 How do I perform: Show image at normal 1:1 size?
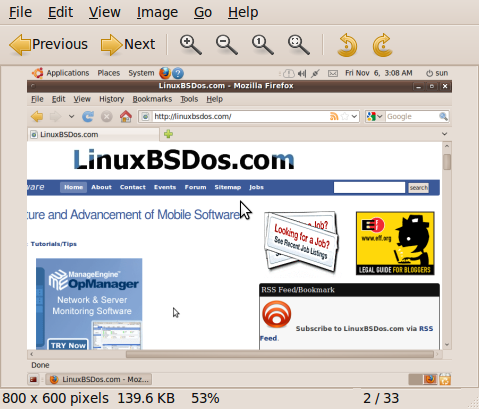(x=263, y=45)
